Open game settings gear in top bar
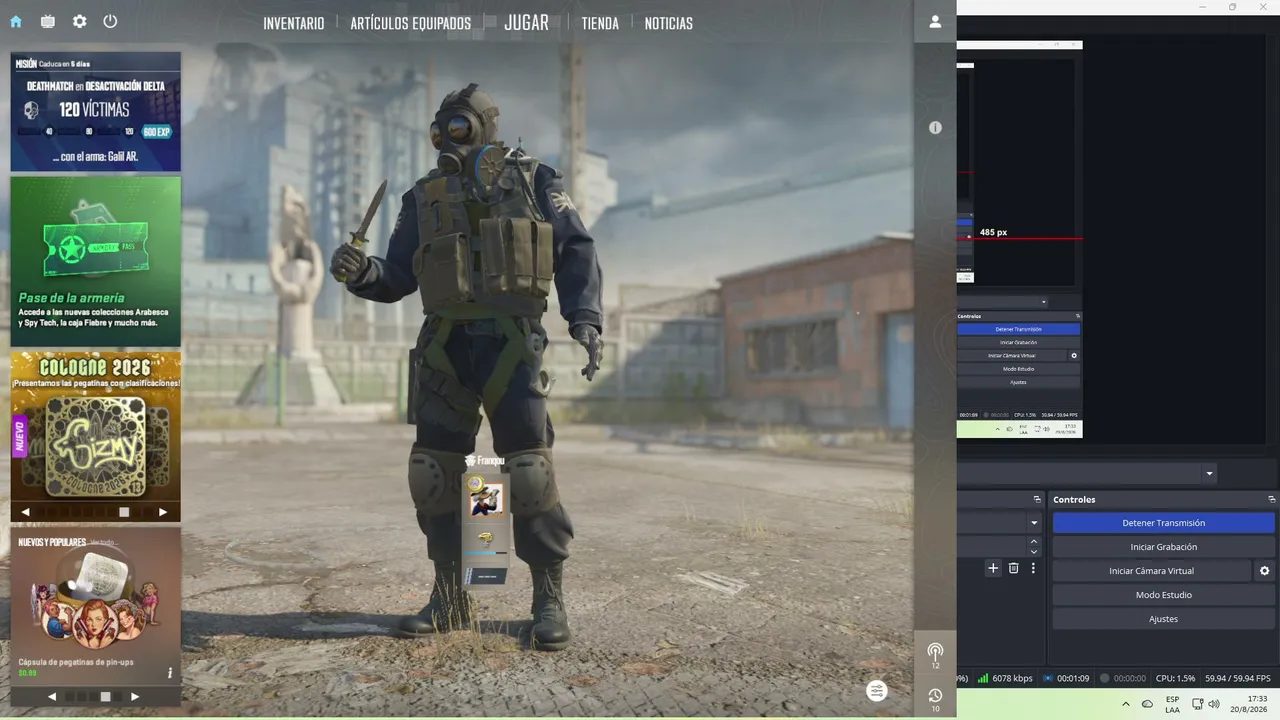Image resolution: width=1280 pixels, height=720 pixels. tap(80, 21)
